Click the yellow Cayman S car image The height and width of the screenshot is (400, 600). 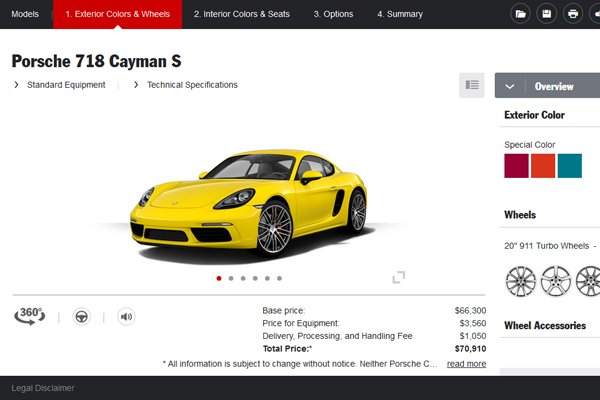click(249, 205)
